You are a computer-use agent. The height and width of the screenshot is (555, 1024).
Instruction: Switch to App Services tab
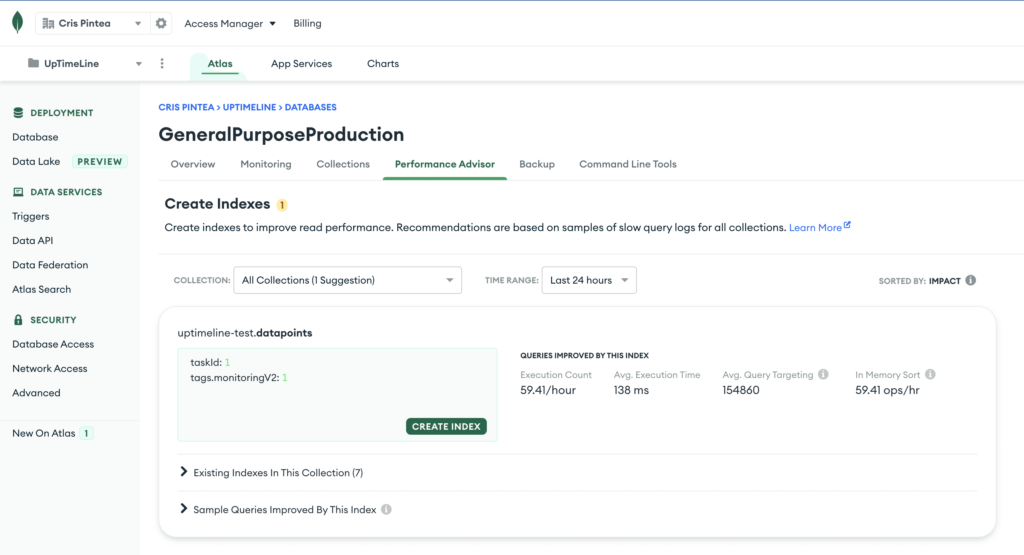tap(301, 63)
